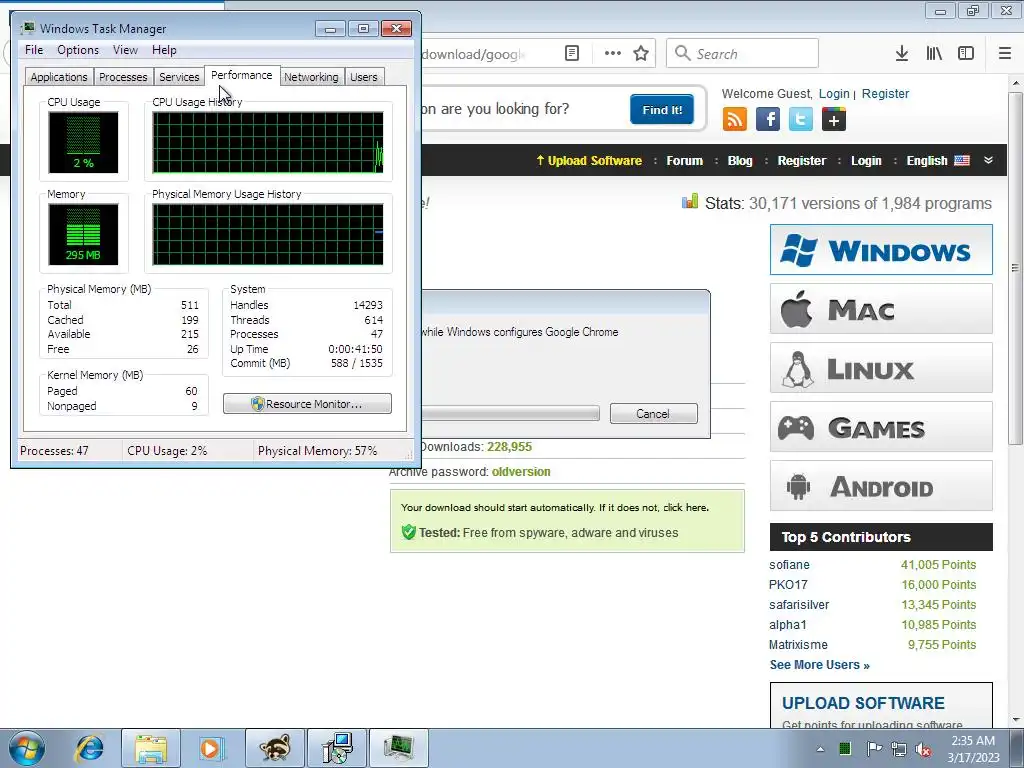Open the Firefox library icon
This screenshot has width=1024, height=768.
[934, 54]
